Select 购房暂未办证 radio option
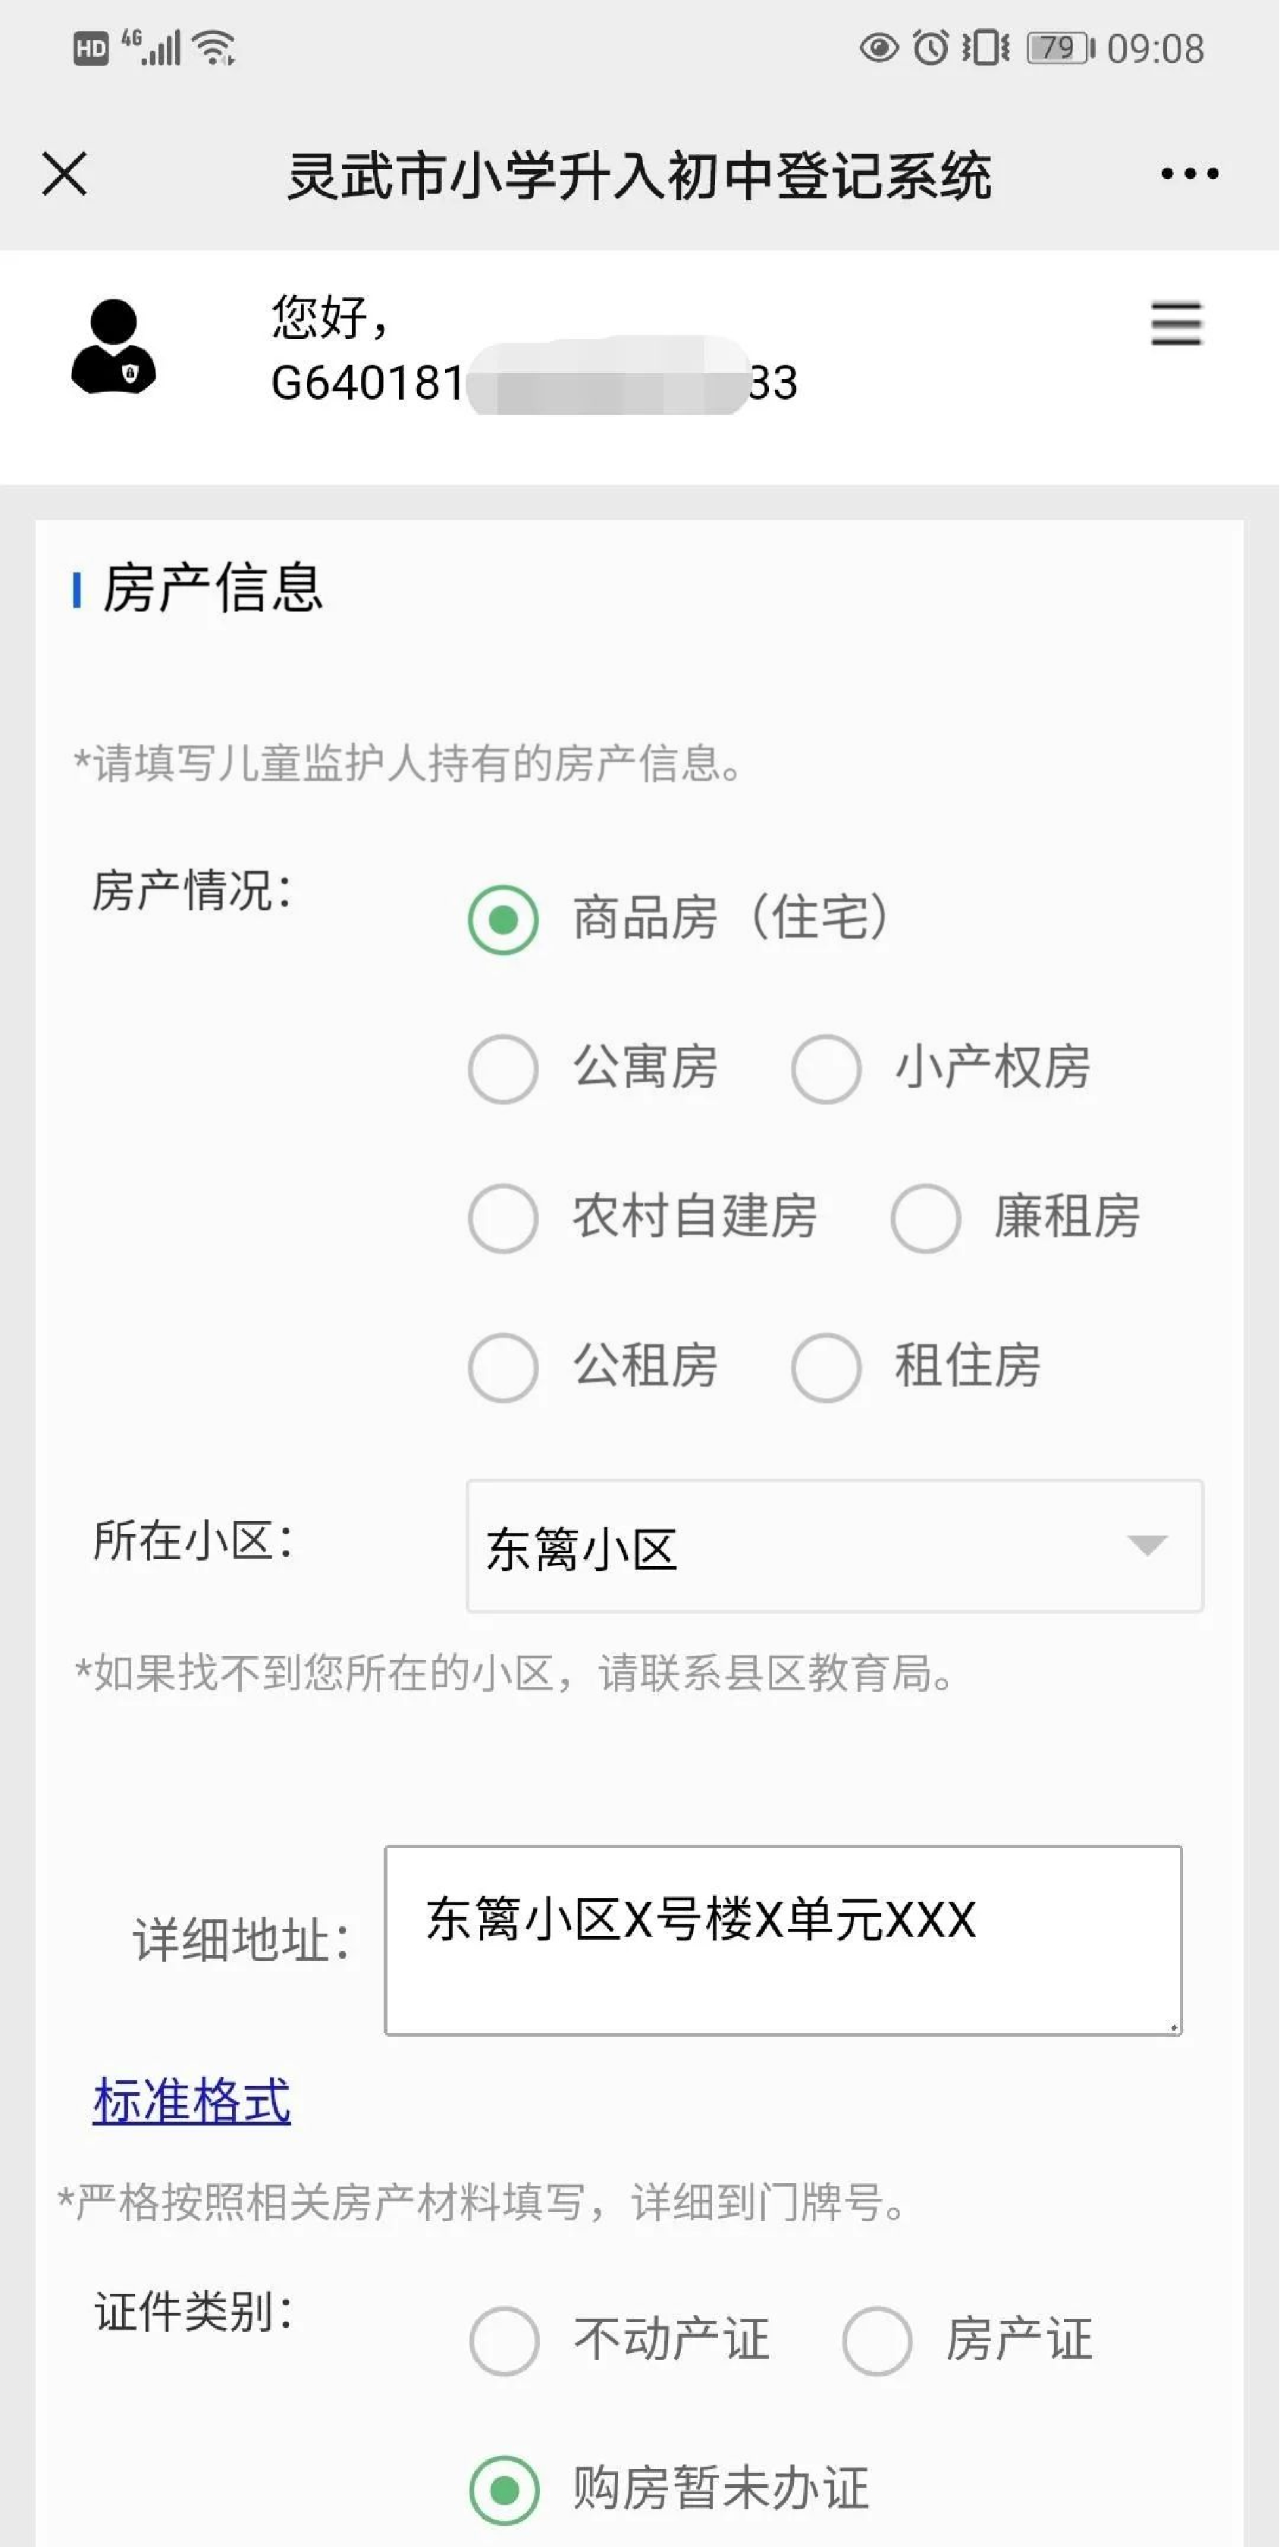This screenshot has height=2547, width=1280. pyautogui.click(x=504, y=2489)
